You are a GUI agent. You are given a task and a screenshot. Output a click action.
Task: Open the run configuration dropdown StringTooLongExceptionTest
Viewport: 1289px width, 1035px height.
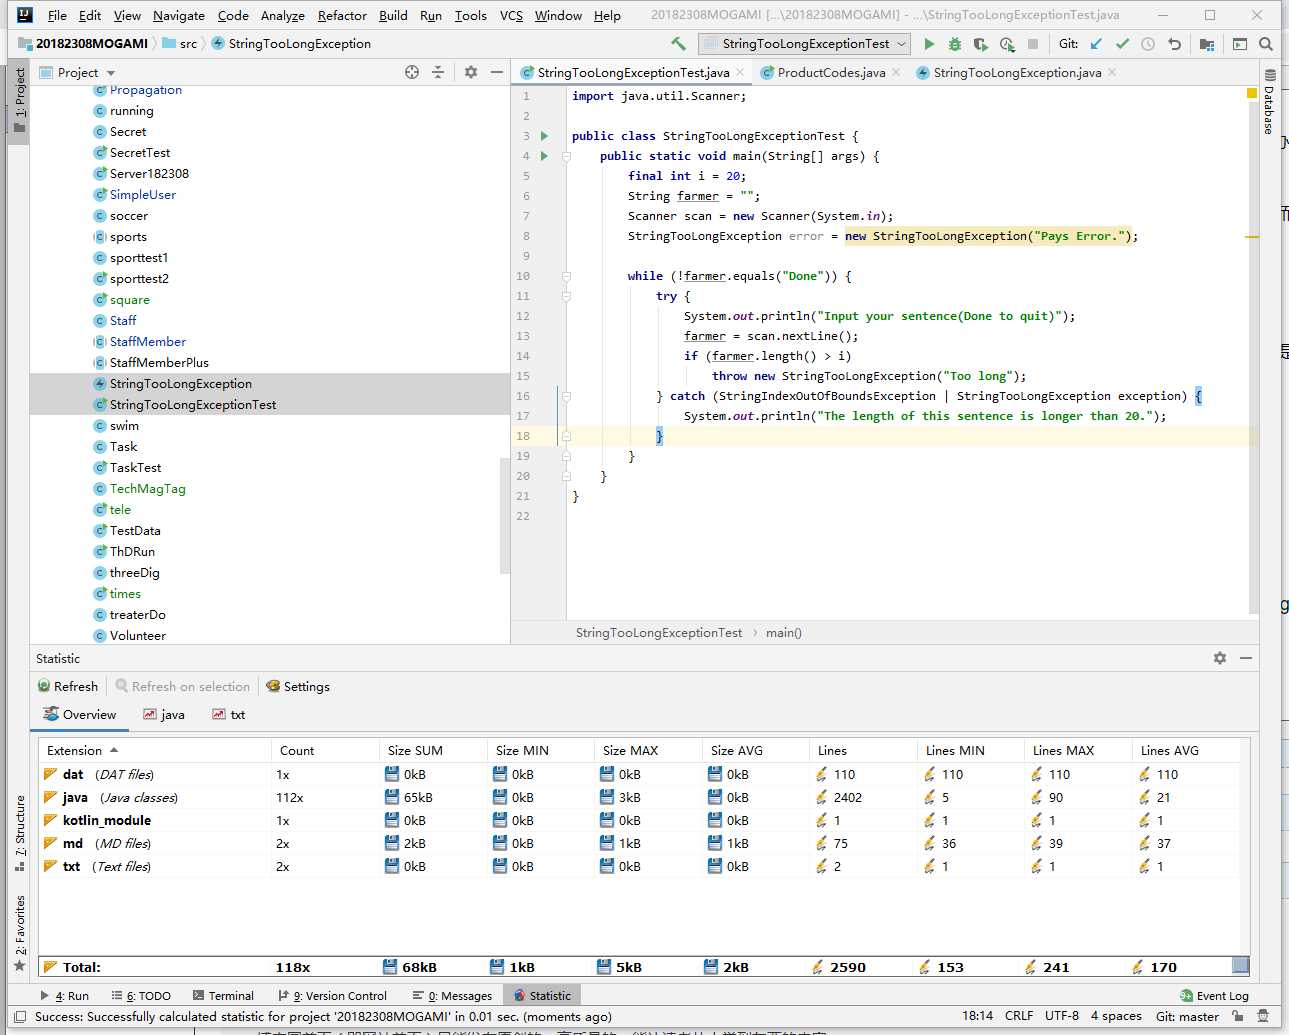[x=804, y=43]
